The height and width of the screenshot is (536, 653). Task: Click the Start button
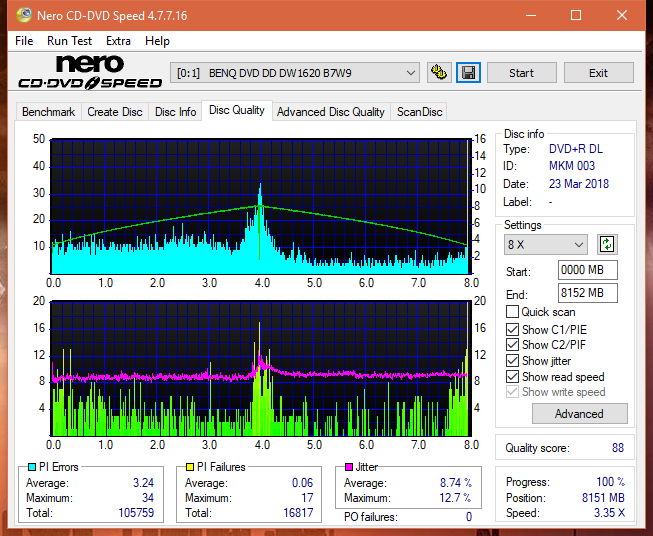[521, 73]
